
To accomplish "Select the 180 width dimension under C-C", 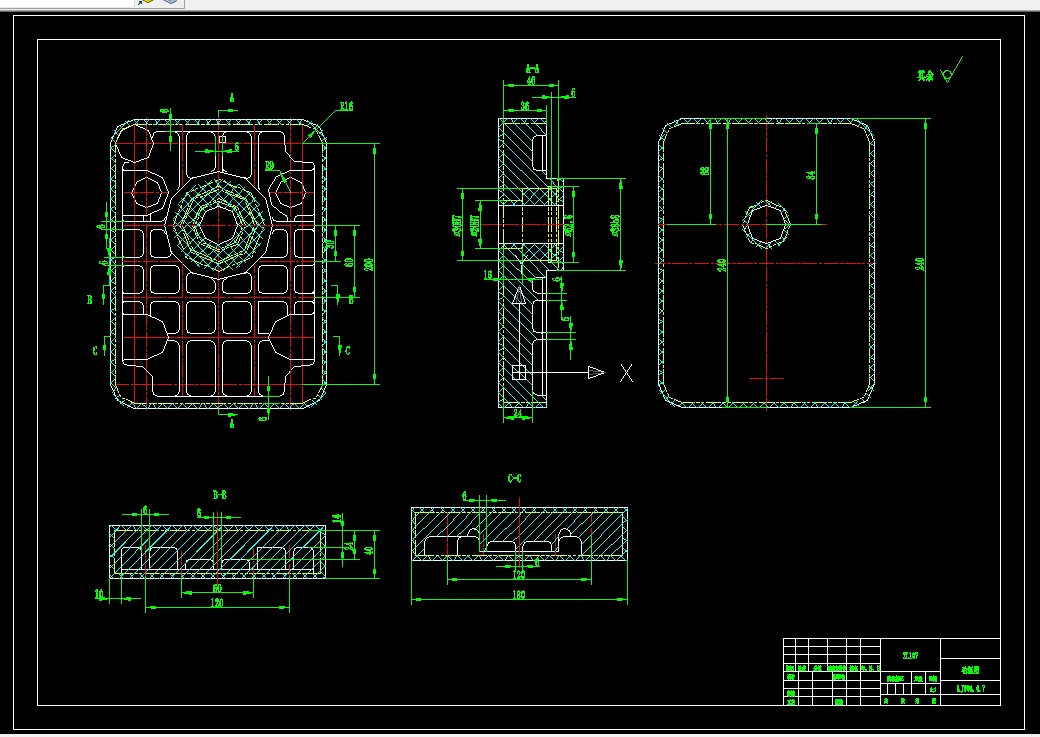I will (x=519, y=594).
